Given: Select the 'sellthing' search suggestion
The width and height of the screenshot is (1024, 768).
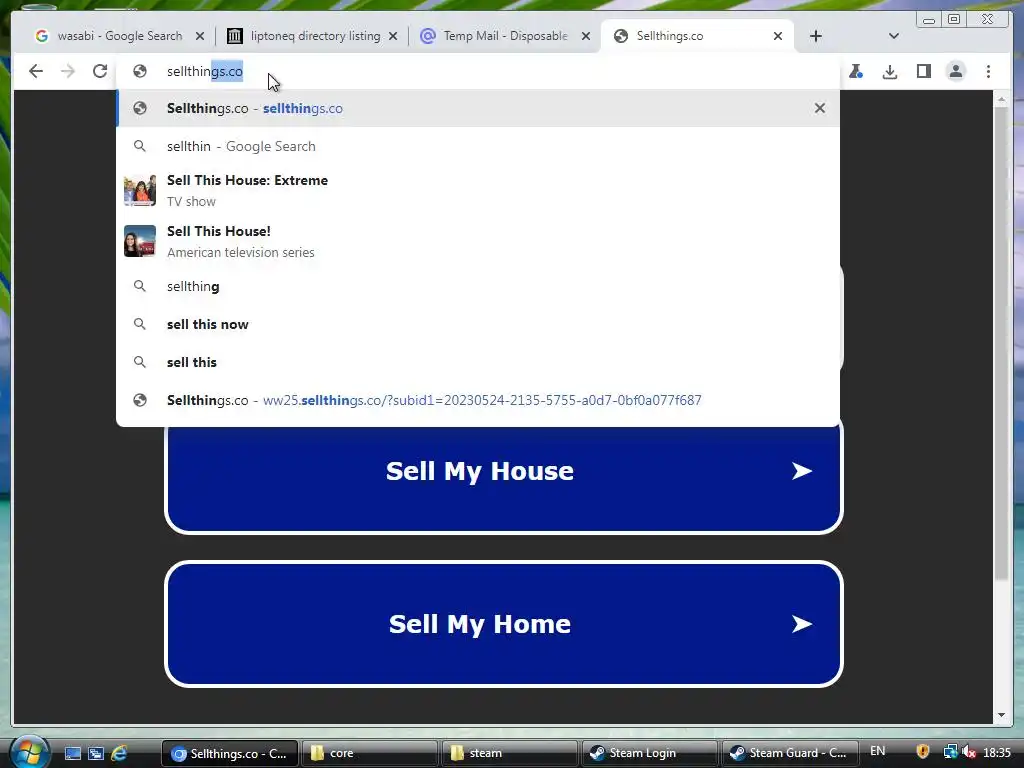Looking at the screenshot, I should (477, 286).
